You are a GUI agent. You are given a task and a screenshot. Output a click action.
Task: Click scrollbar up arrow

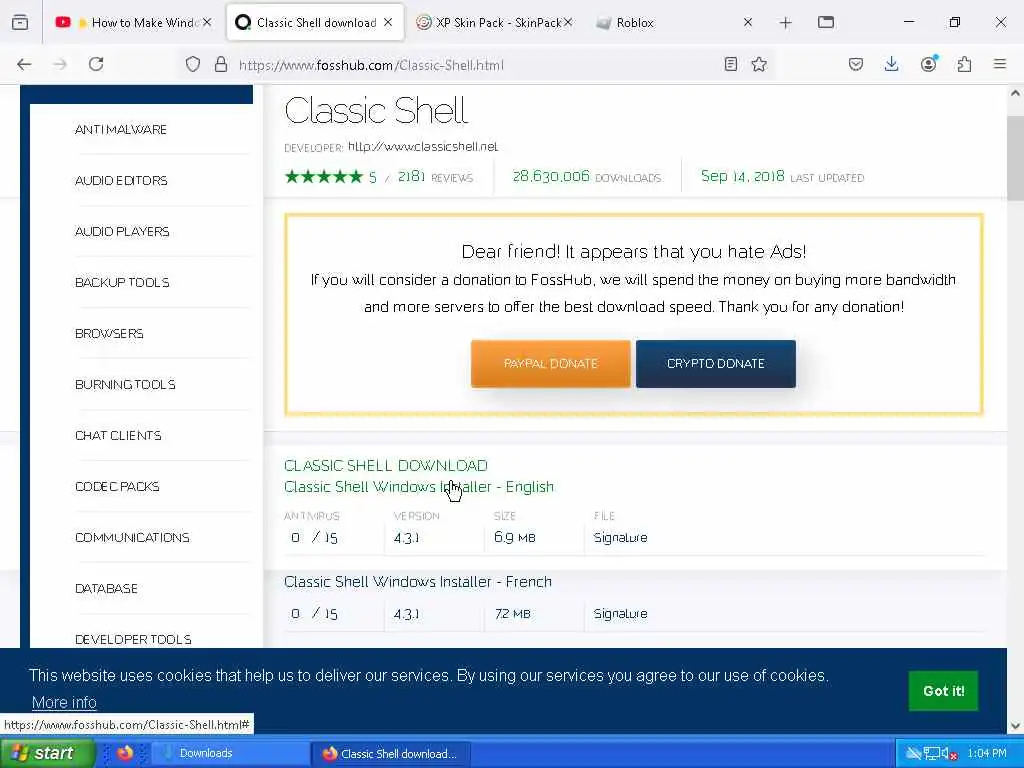(1015, 93)
